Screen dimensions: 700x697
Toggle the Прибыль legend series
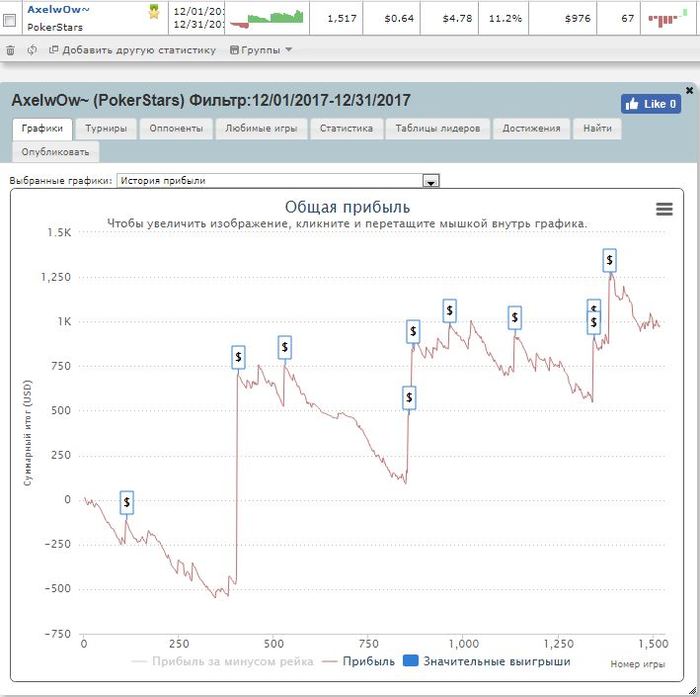(358, 661)
